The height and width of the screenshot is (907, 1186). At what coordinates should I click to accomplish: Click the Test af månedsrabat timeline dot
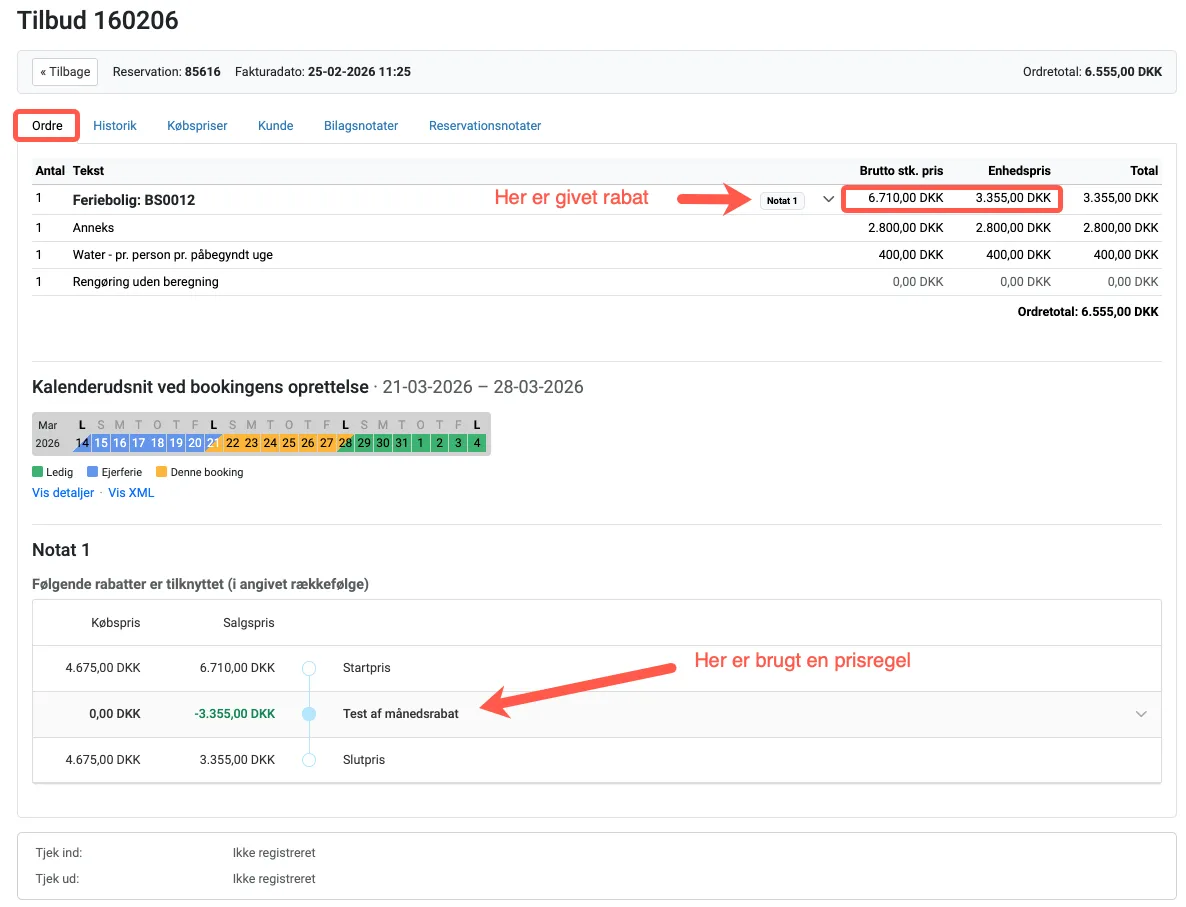coord(309,714)
